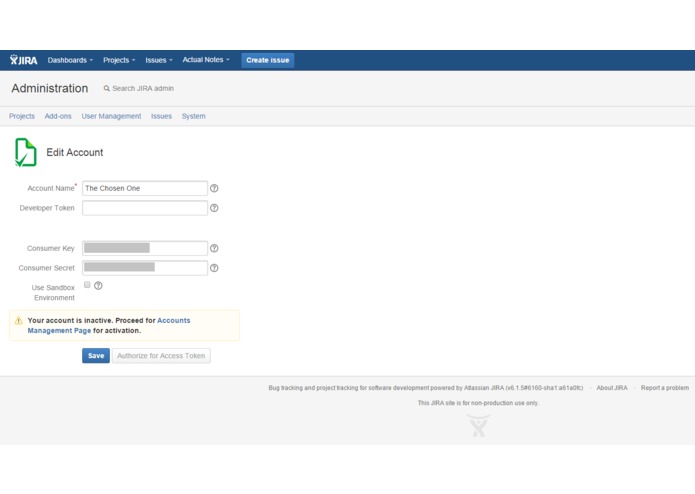This screenshot has width=695, height=494.
Task: Open the About JIRA footer link
Action: tap(612, 388)
